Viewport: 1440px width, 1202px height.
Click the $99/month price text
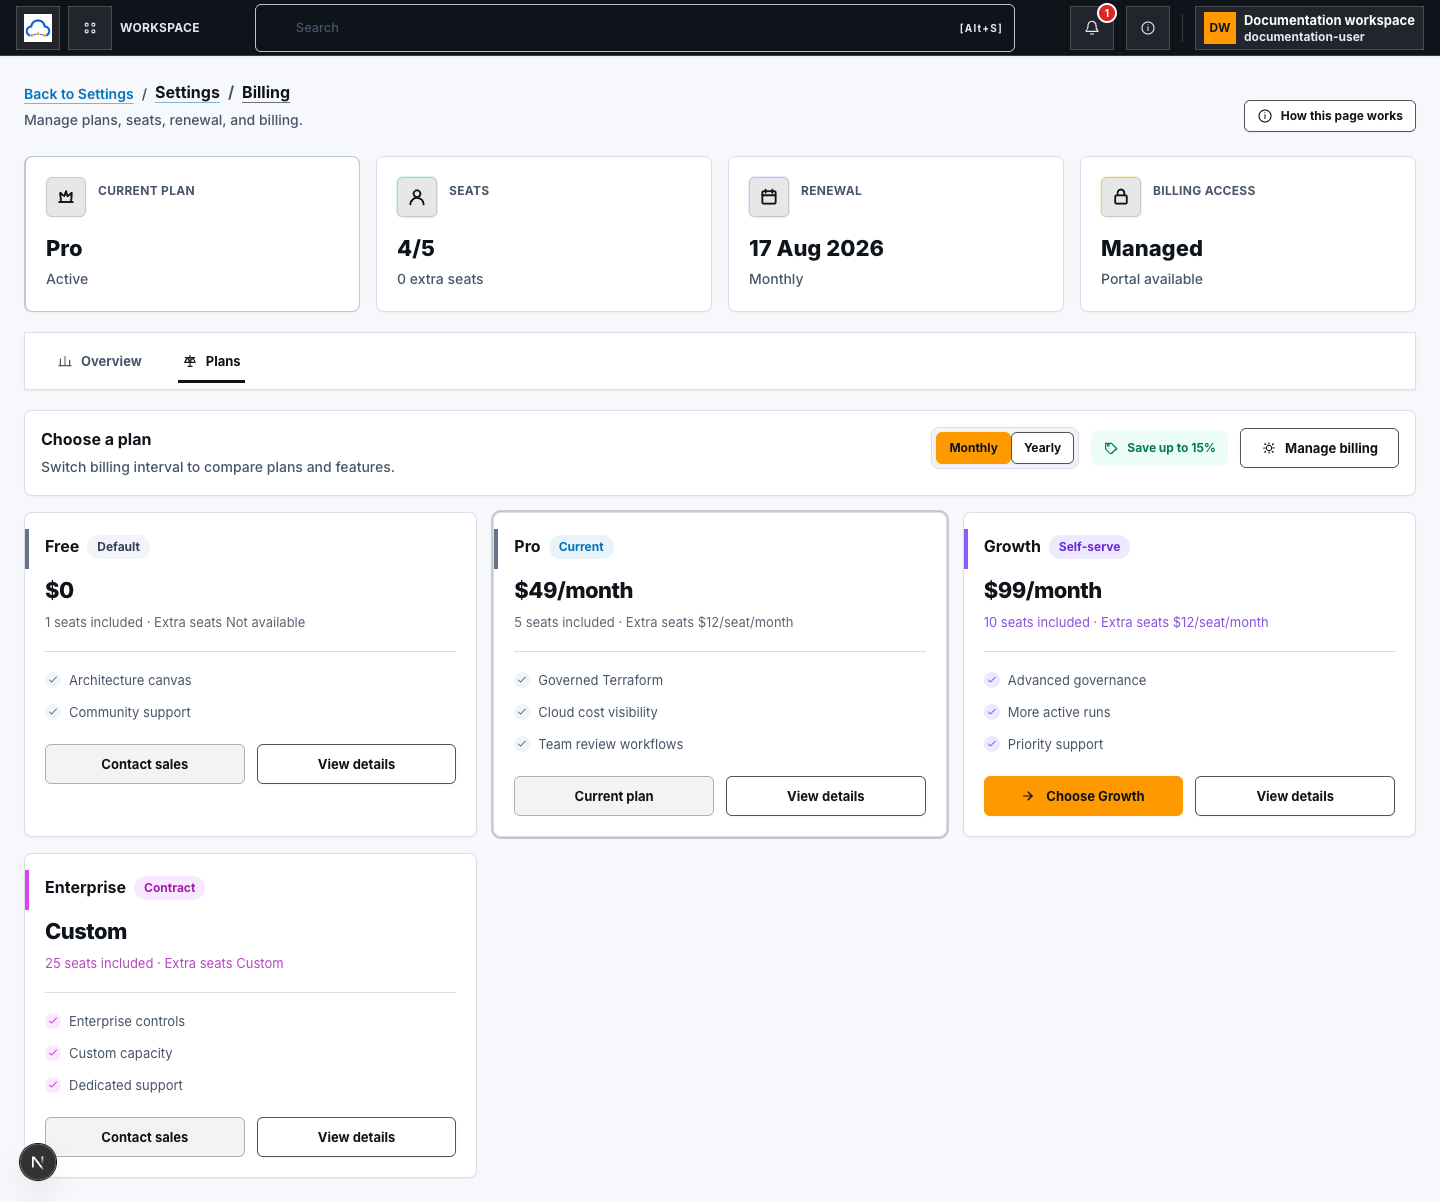(1043, 590)
